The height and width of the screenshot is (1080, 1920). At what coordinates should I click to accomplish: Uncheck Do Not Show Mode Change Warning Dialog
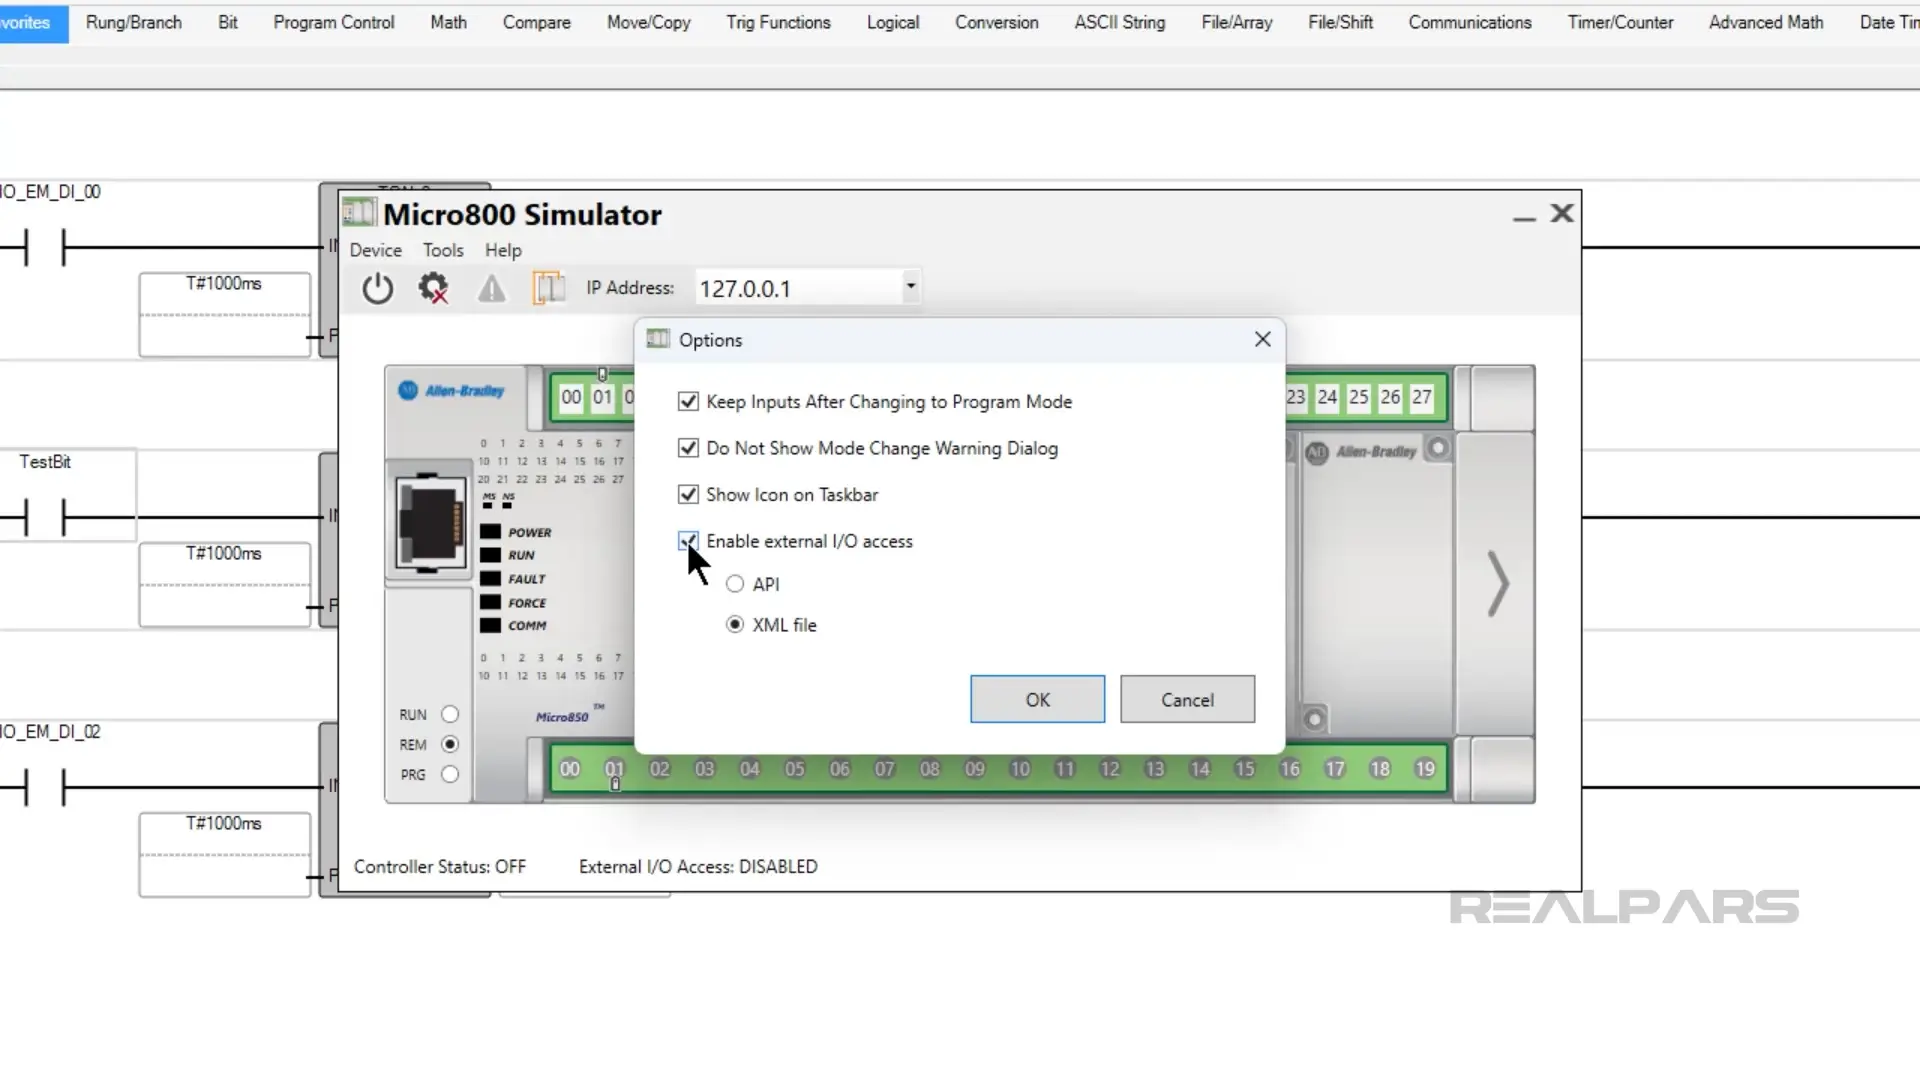click(x=688, y=448)
